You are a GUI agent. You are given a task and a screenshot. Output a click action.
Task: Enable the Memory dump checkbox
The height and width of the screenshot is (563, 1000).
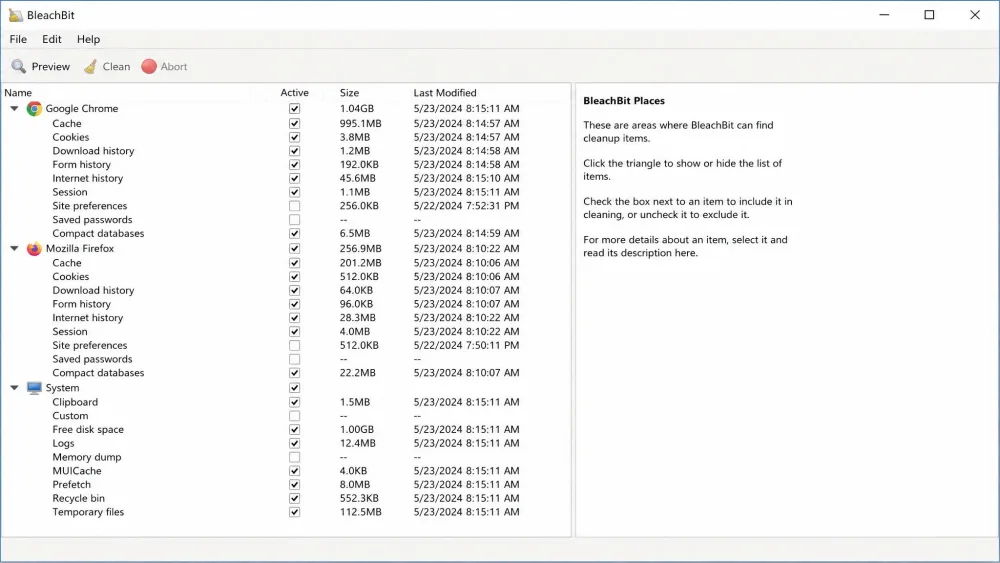pyautogui.click(x=294, y=457)
